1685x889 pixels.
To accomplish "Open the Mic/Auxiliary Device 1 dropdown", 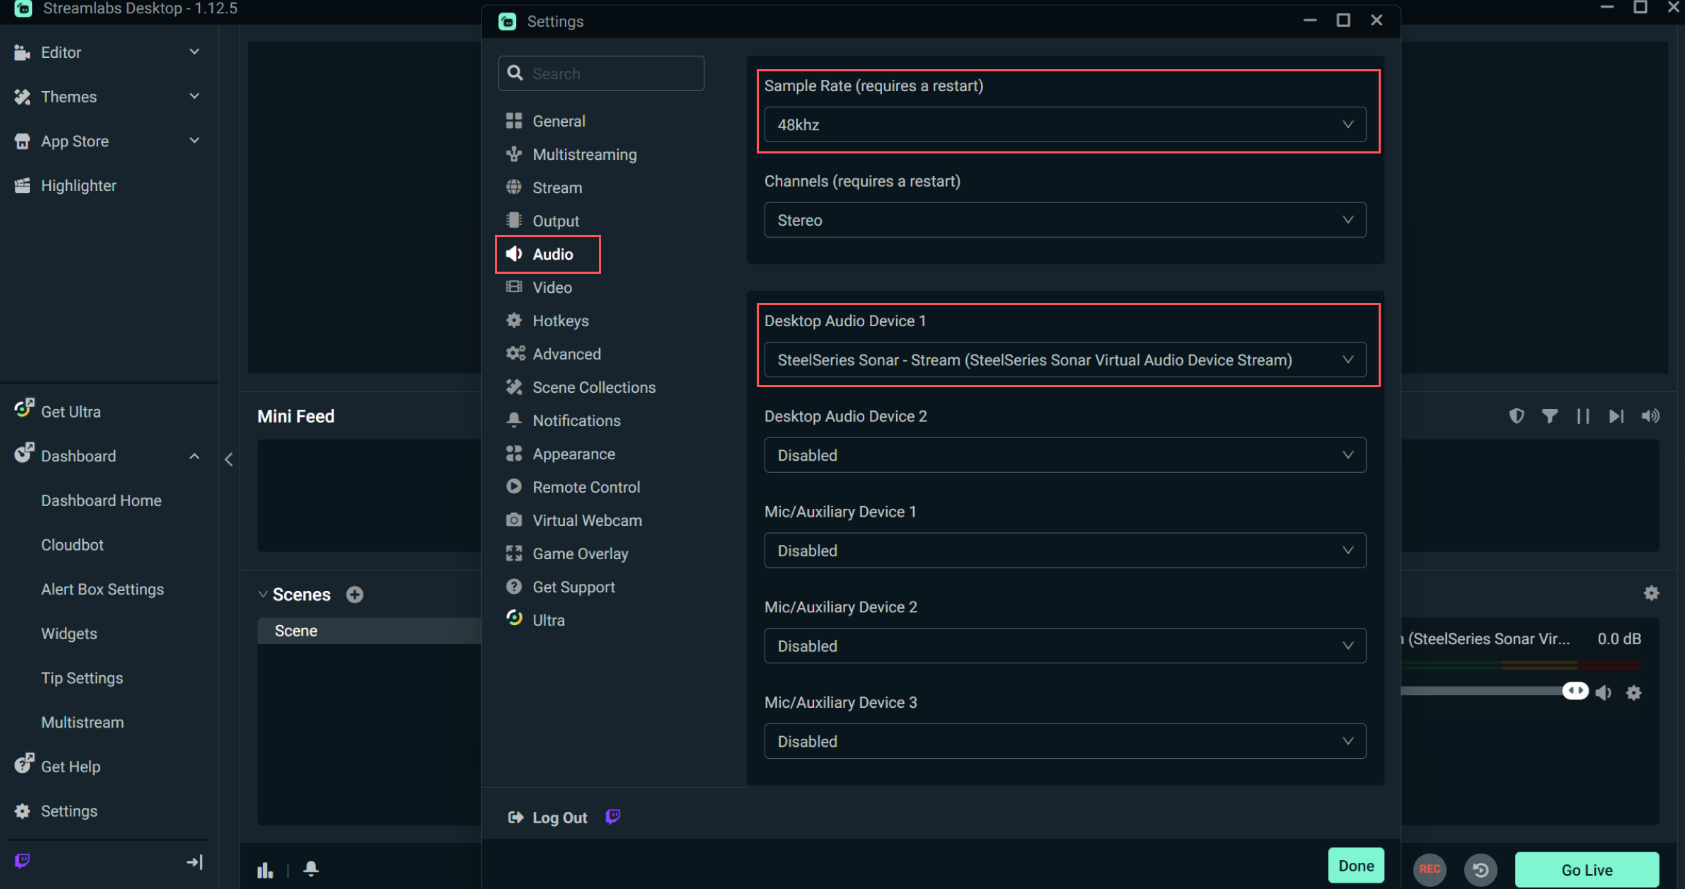I will (1065, 551).
